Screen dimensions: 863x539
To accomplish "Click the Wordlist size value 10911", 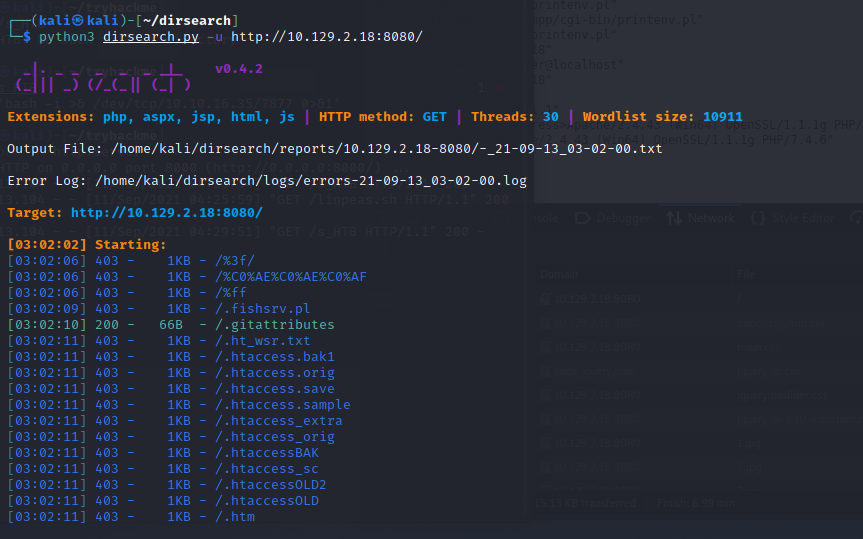I will [x=722, y=117].
